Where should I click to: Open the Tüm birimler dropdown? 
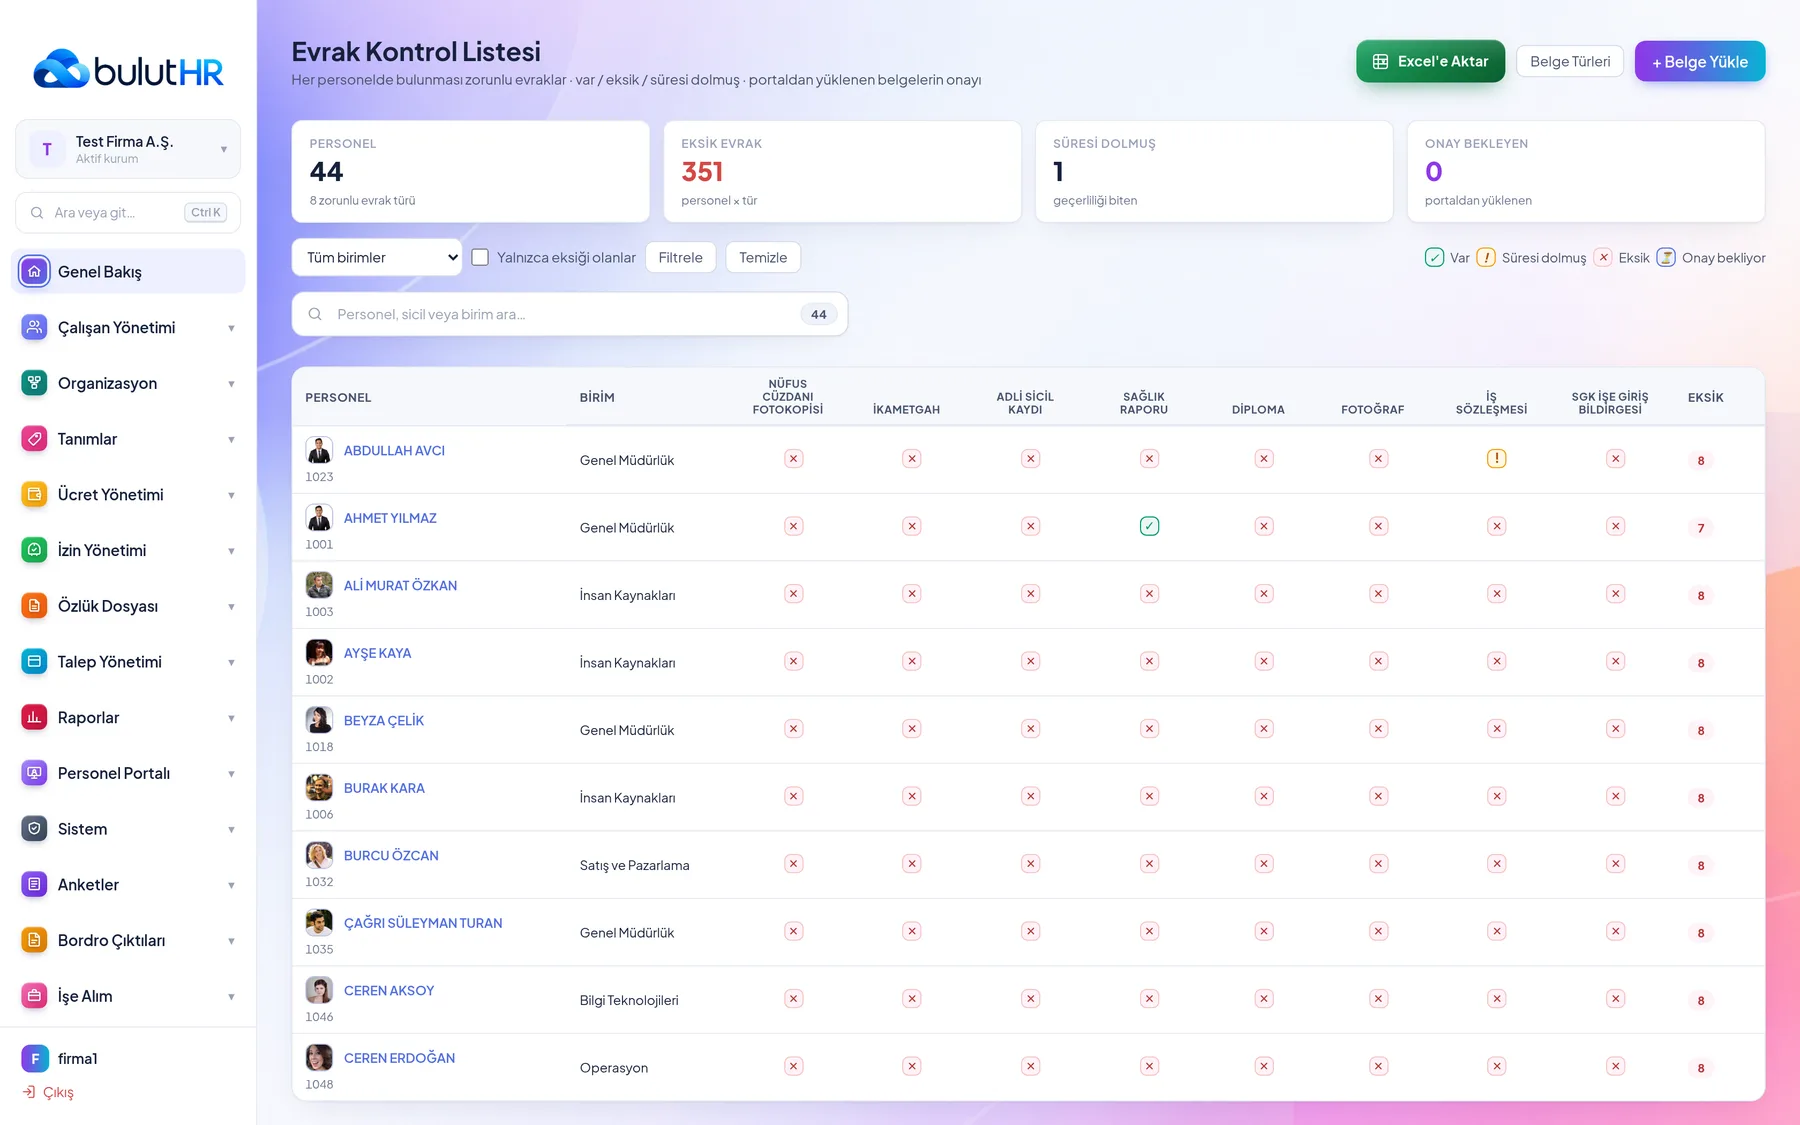click(377, 257)
